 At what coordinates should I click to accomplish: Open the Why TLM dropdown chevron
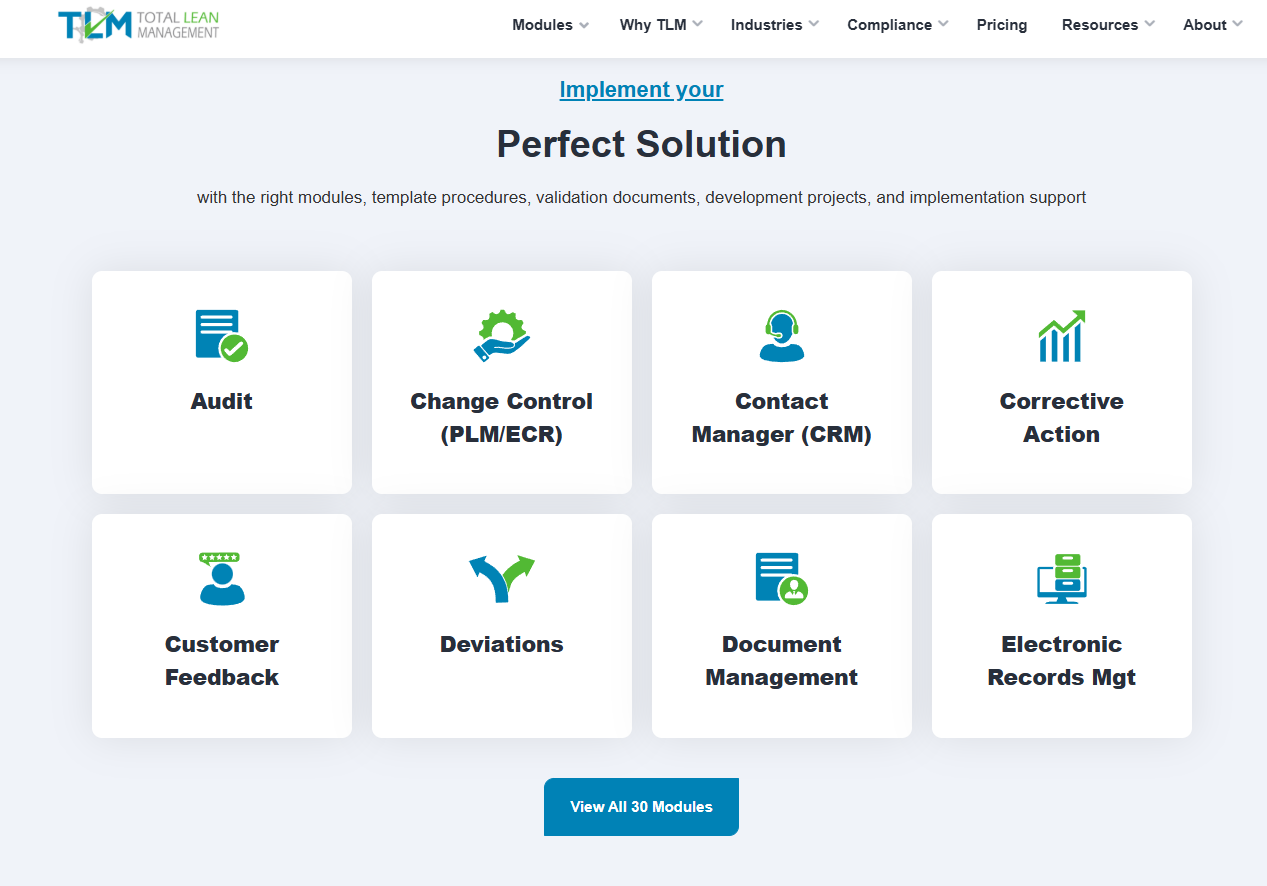coord(697,24)
